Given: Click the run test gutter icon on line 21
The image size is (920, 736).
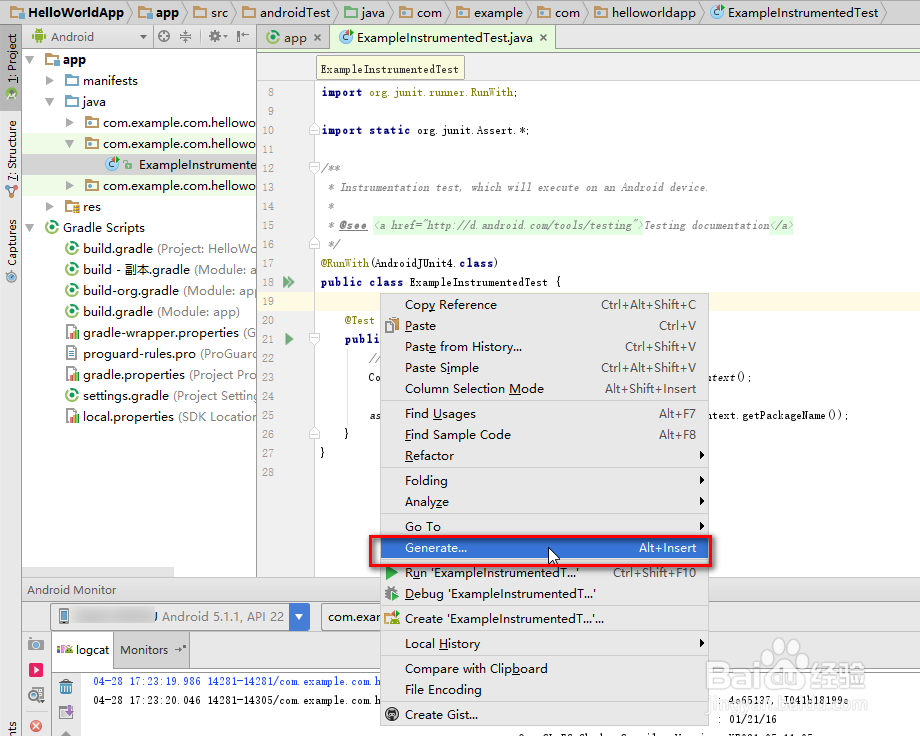Looking at the screenshot, I should pos(289,339).
